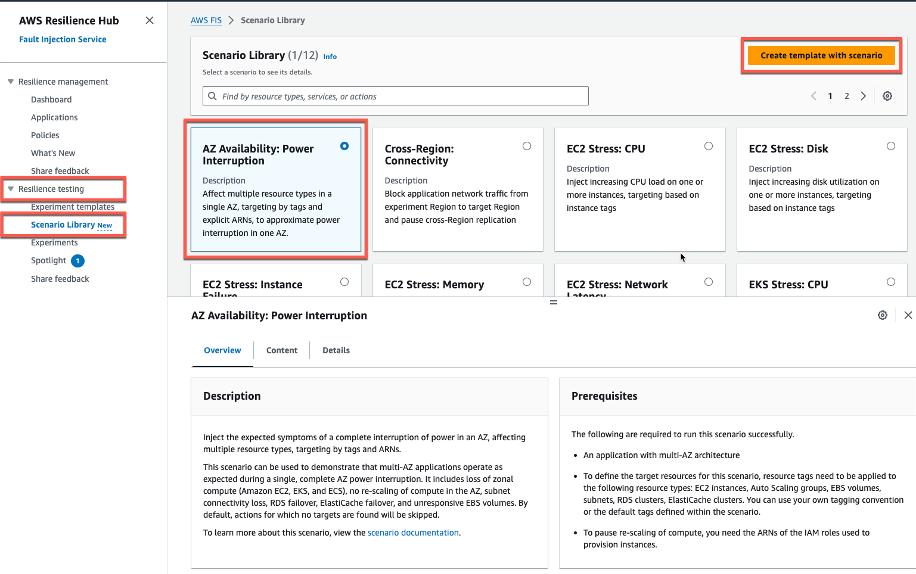Close the AZ Availability details panel
916x574 pixels.
click(x=908, y=315)
